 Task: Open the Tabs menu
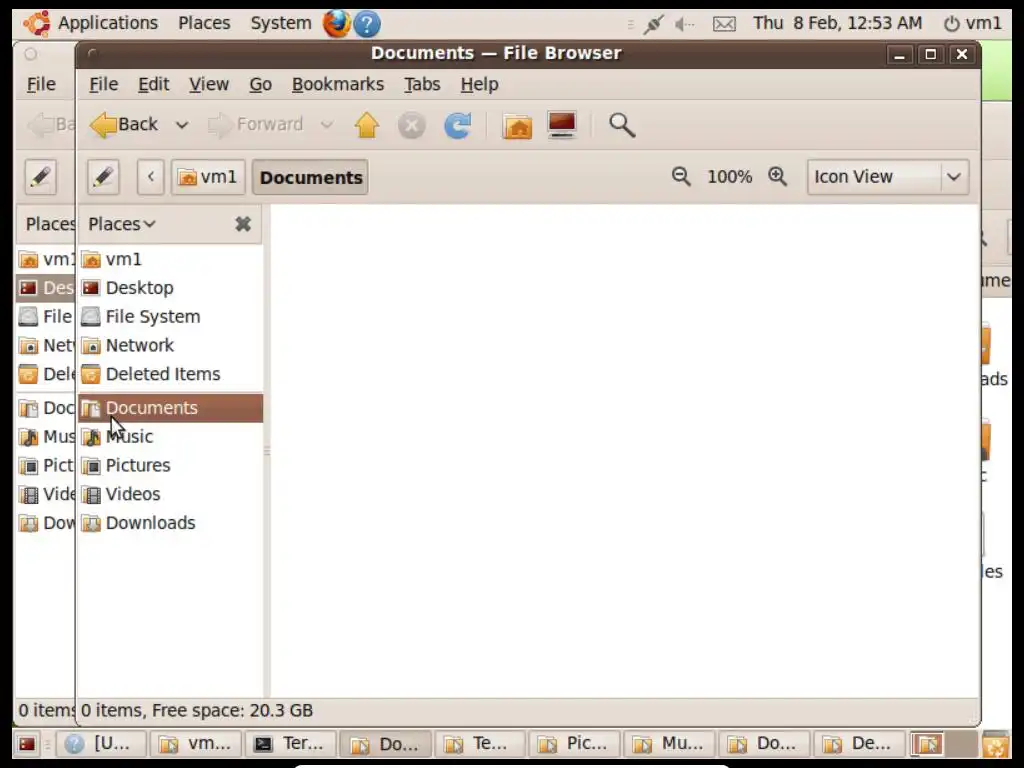coord(422,84)
